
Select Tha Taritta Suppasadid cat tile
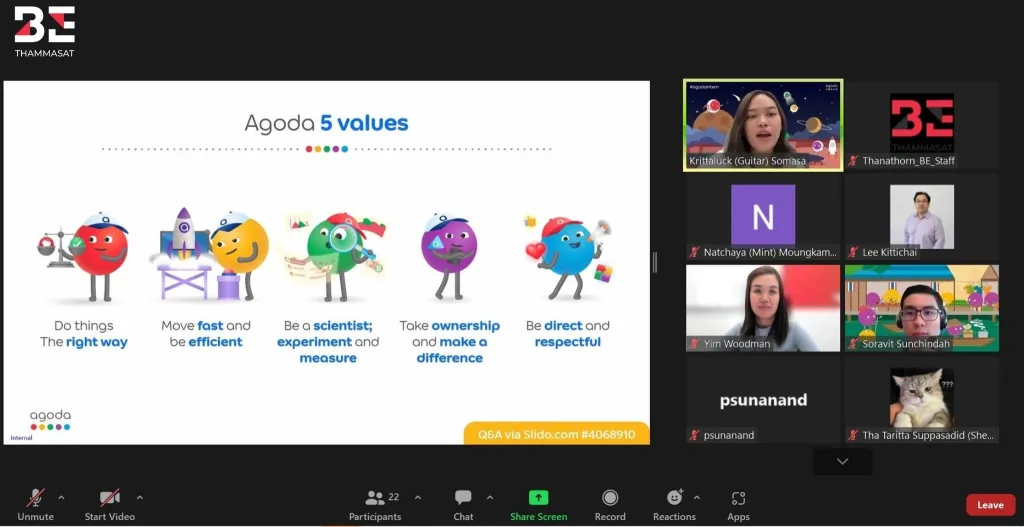922,400
